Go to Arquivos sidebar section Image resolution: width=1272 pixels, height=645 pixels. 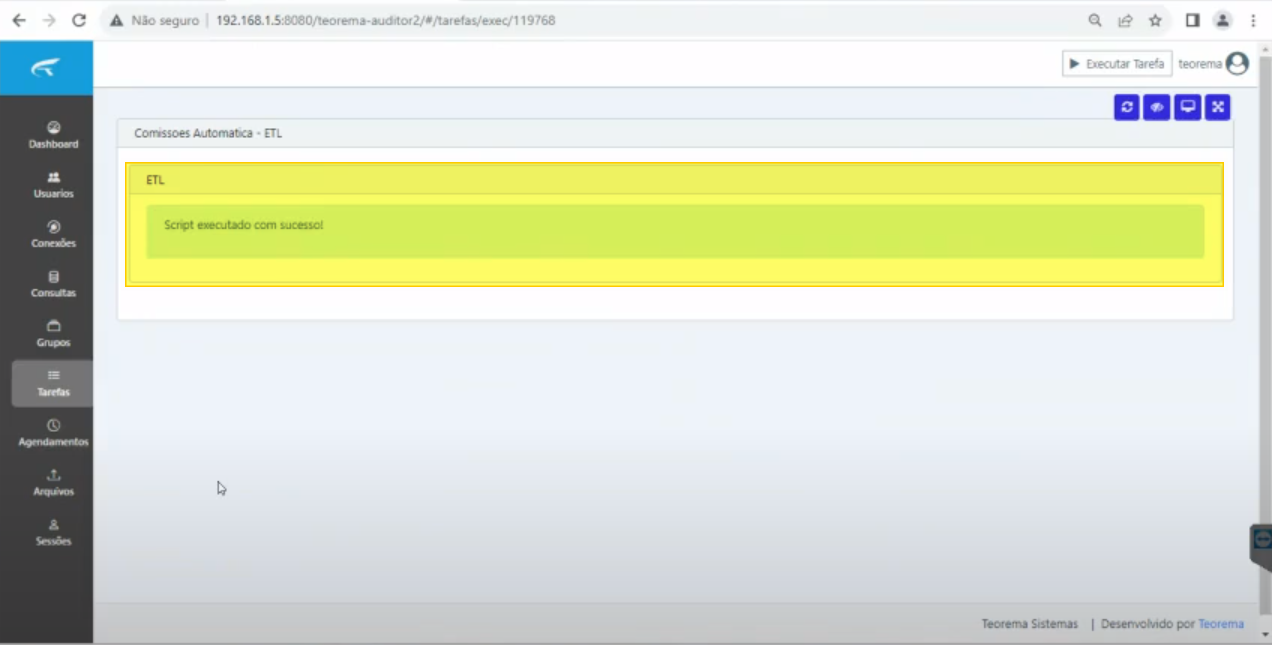point(53,483)
